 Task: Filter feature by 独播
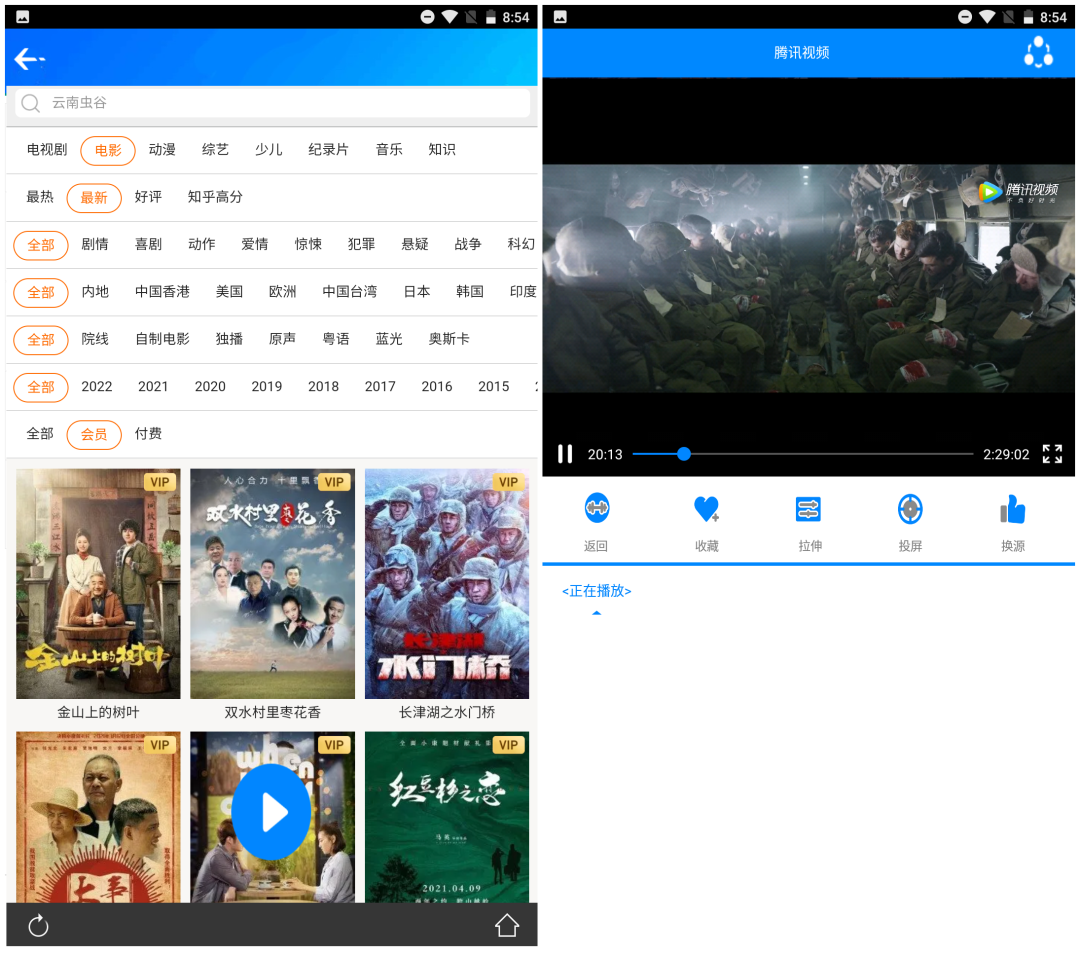click(x=229, y=339)
